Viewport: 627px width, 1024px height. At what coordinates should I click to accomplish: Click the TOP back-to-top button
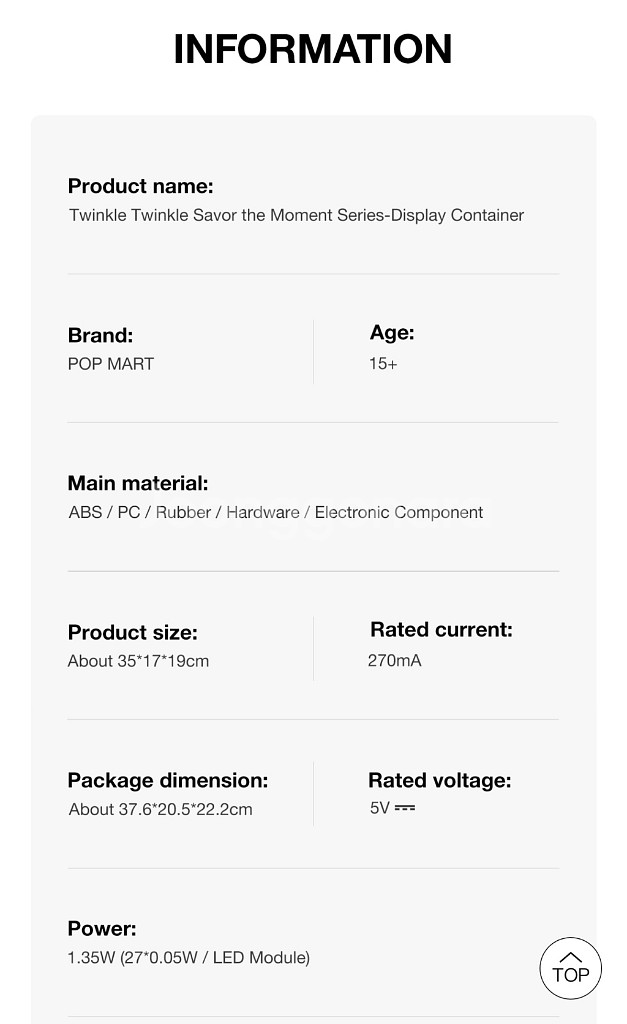click(570, 968)
